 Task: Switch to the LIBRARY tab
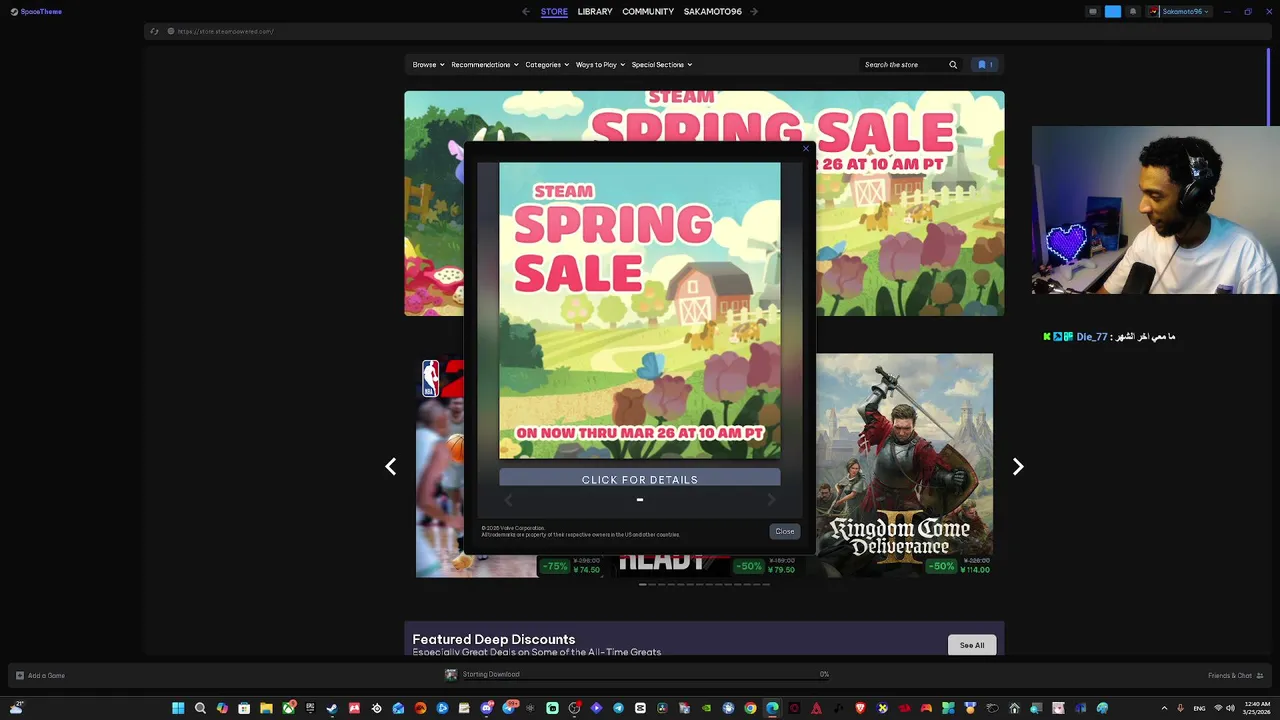[x=595, y=12]
